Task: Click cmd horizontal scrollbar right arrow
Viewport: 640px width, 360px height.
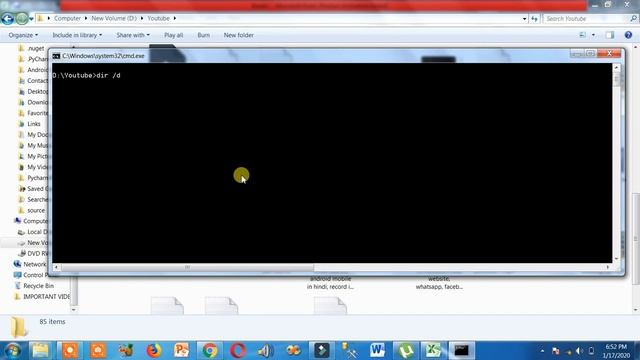Action: (x=608, y=267)
